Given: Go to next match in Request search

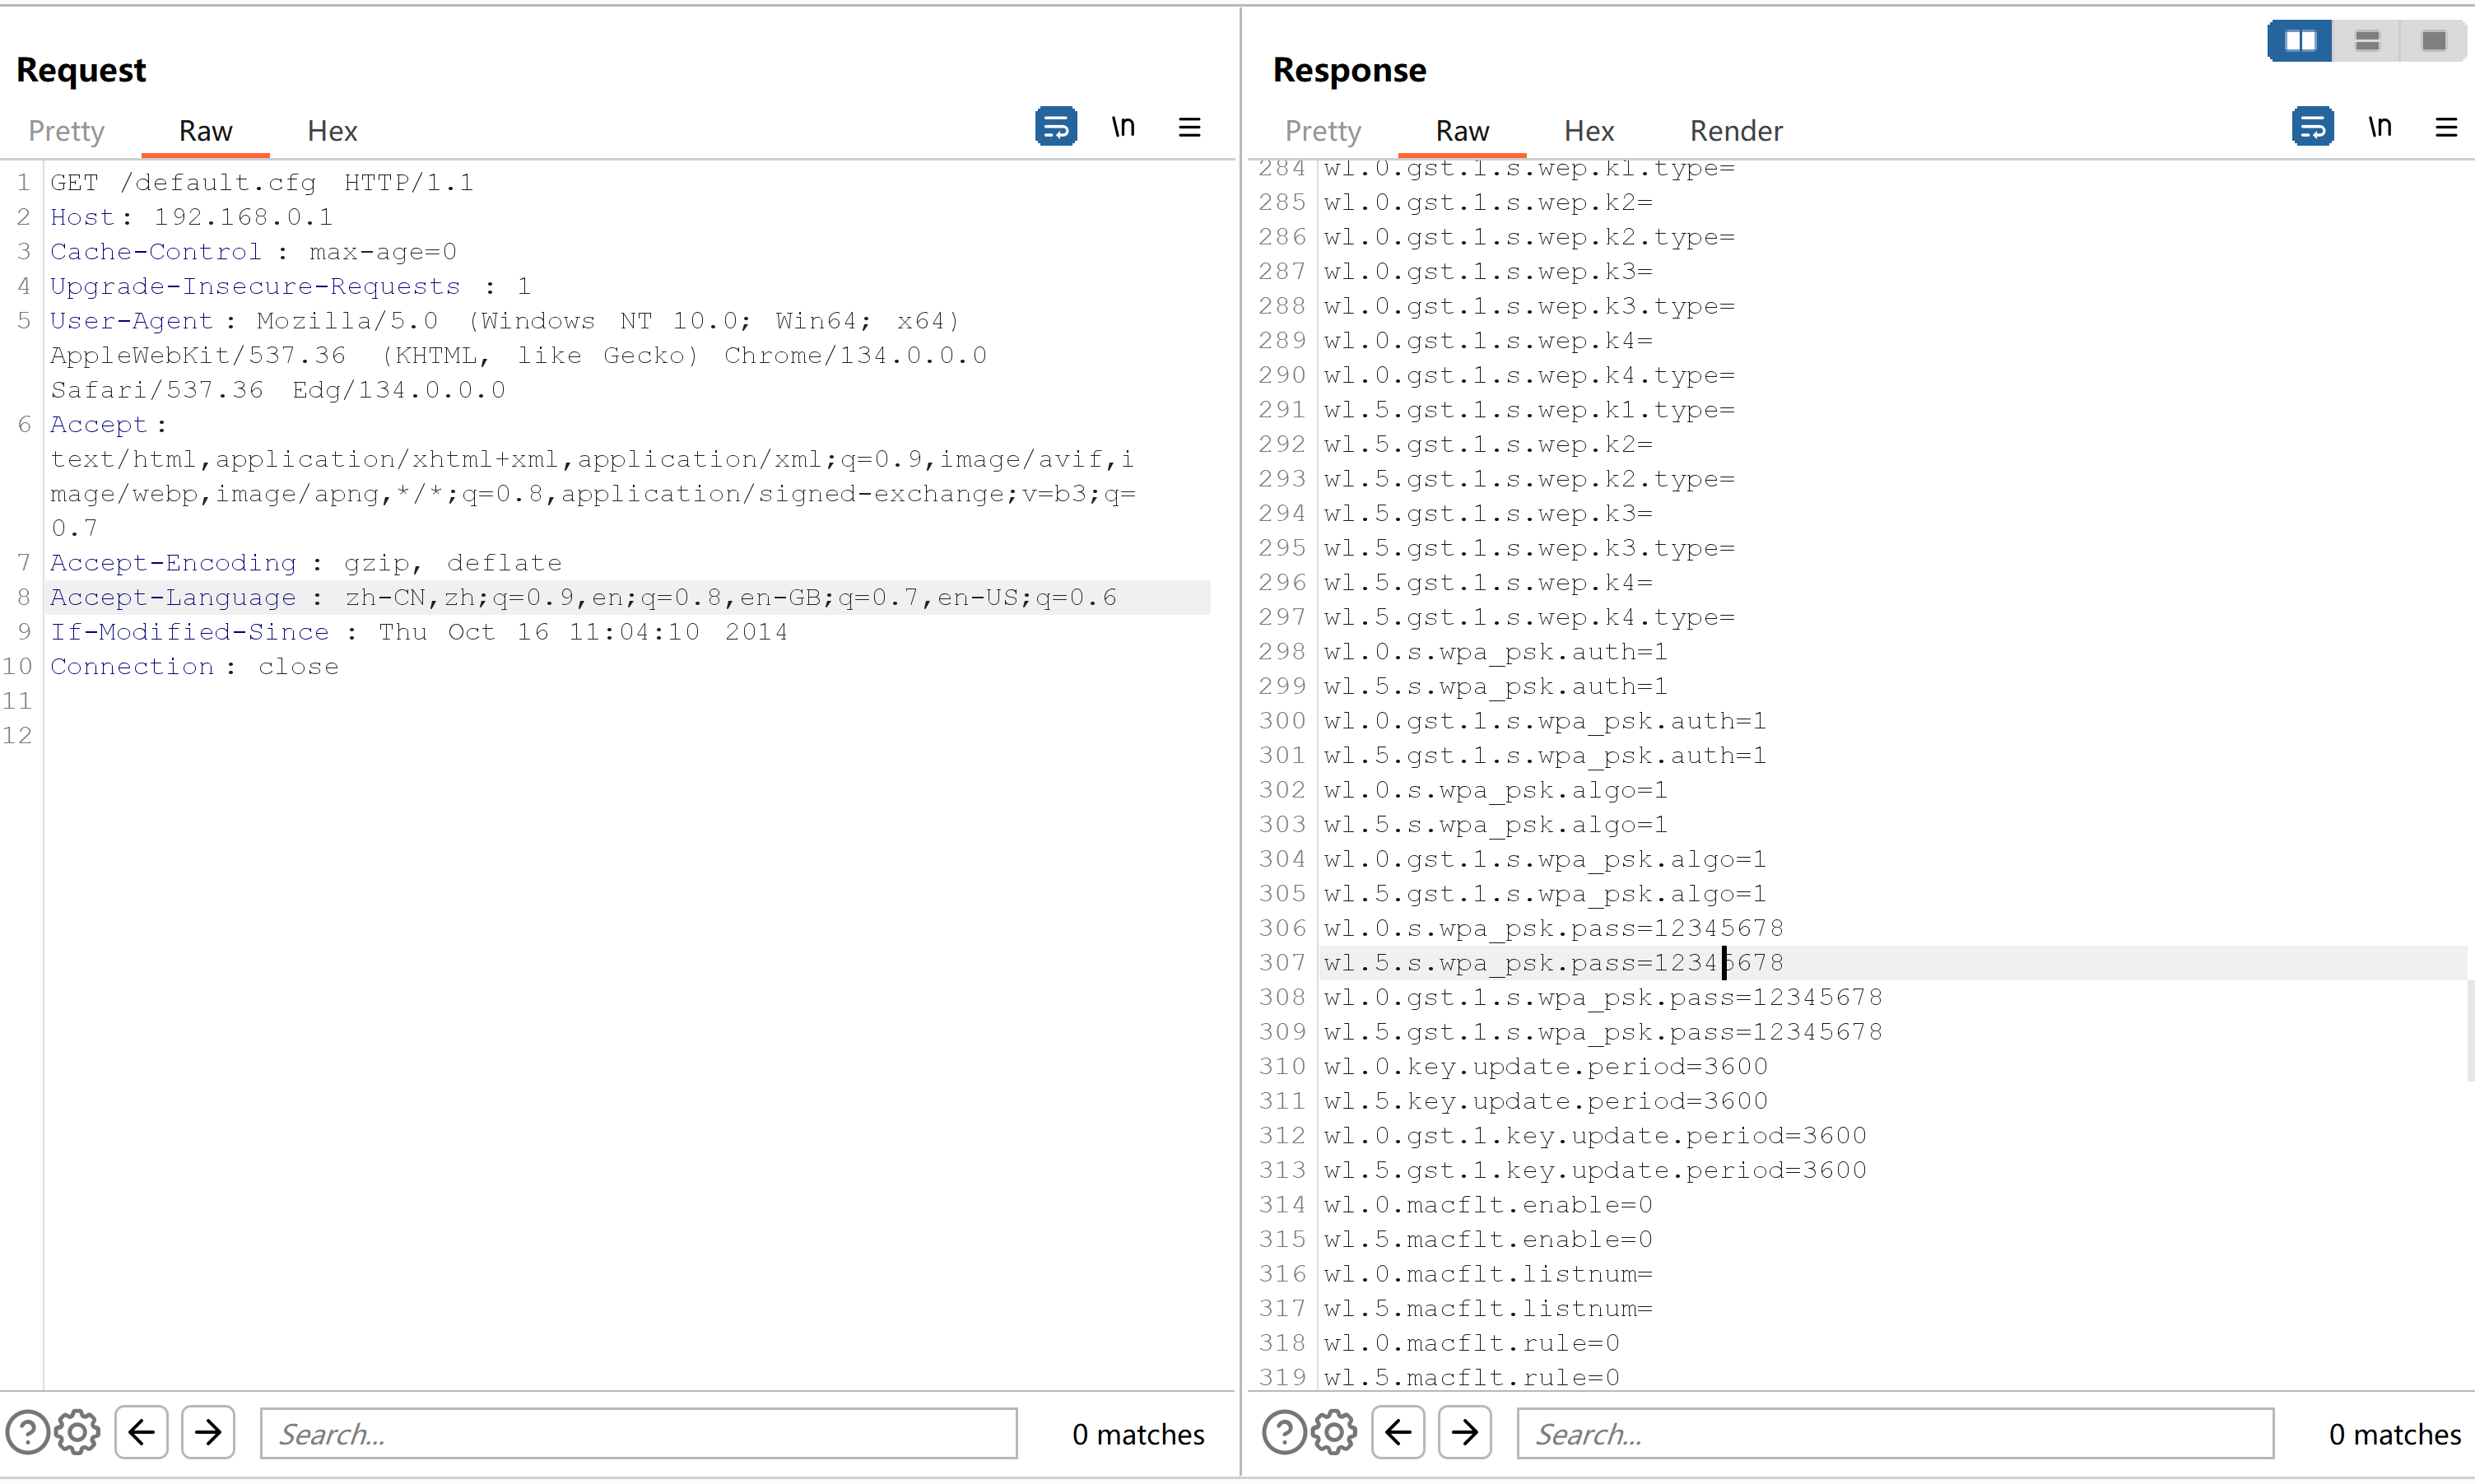Looking at the screenshot, I should [208, 1432].
